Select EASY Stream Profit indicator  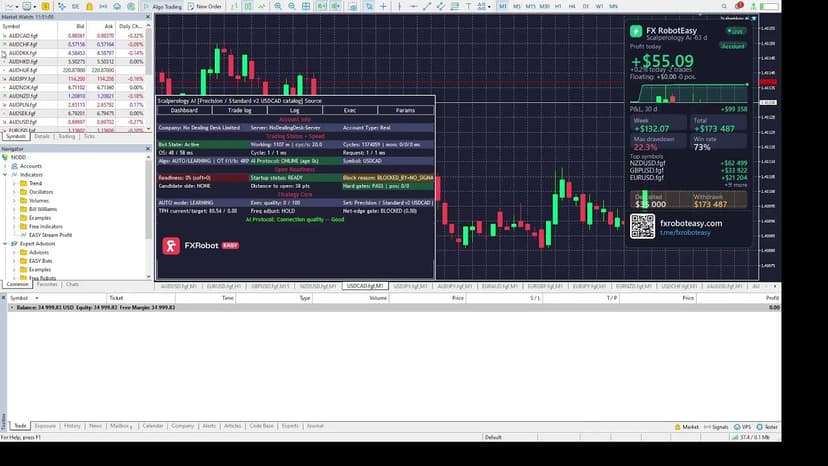coord(50,235)
